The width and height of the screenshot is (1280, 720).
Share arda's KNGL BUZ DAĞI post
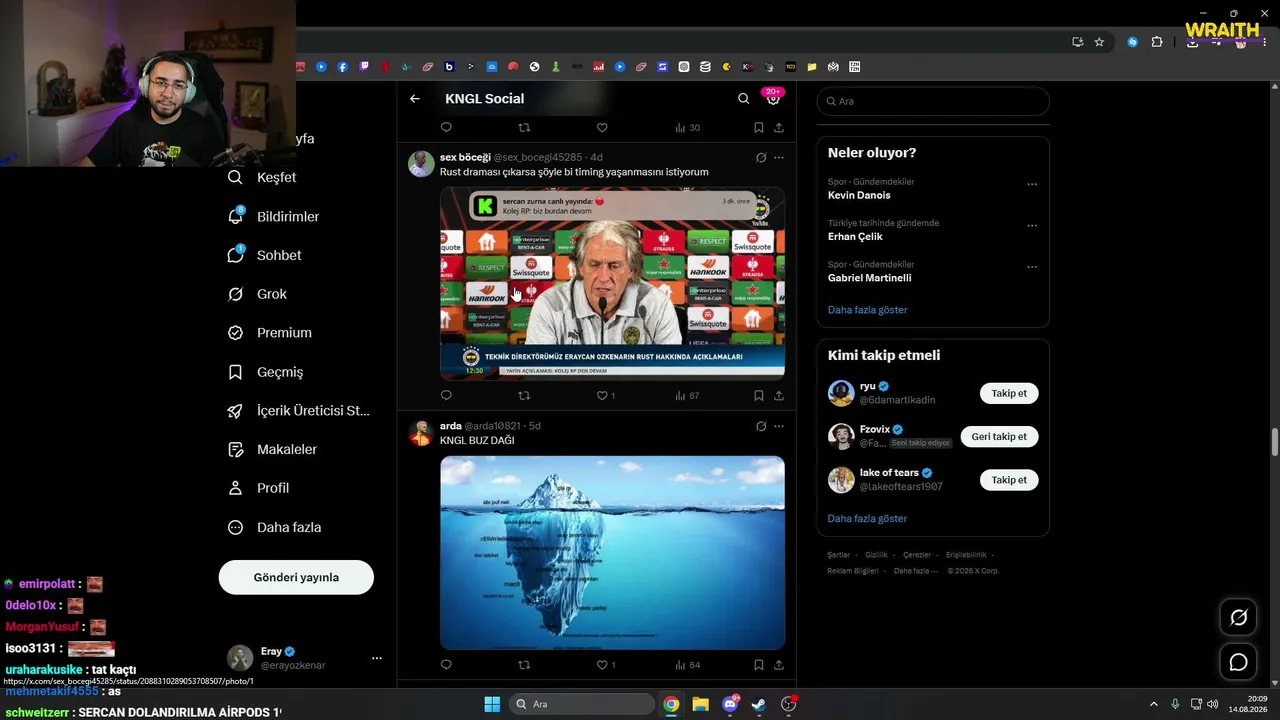coord(779,665)
